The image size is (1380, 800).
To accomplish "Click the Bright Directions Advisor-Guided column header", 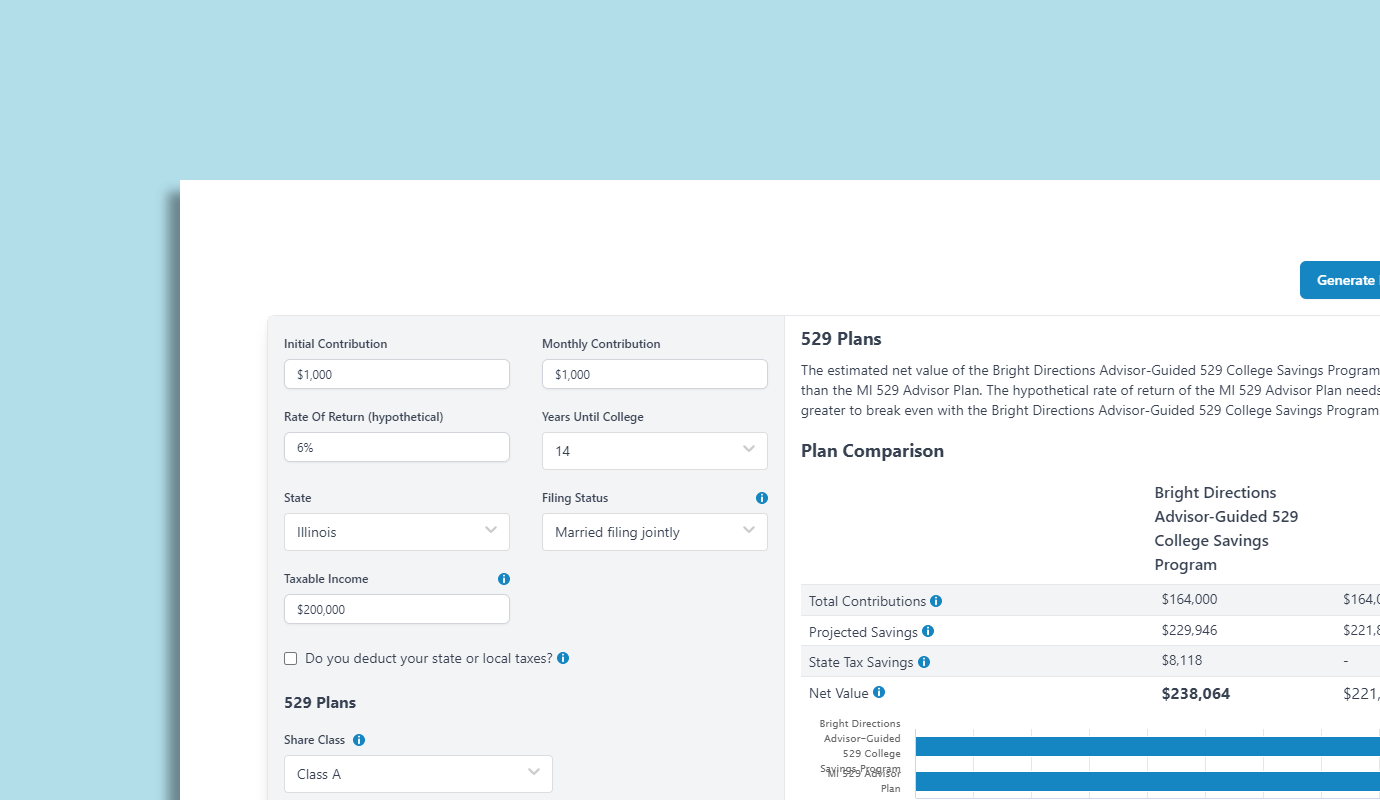I will pos(1226,528).
